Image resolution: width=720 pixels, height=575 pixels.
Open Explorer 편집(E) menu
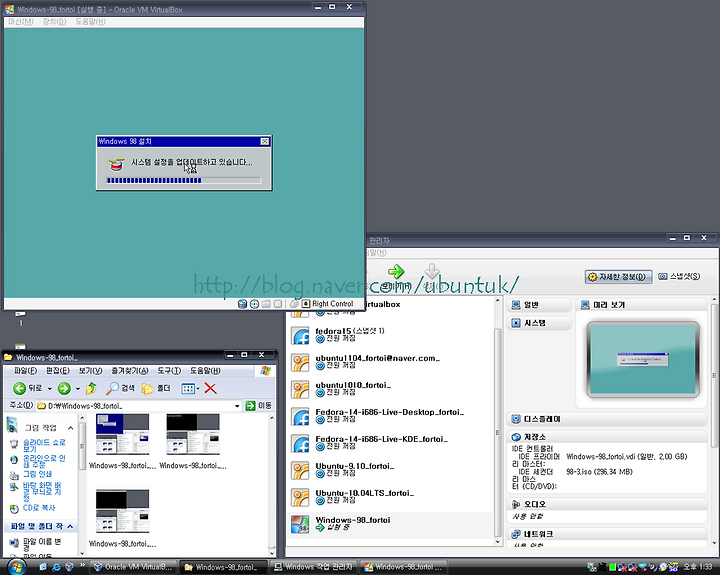point(58,371)
